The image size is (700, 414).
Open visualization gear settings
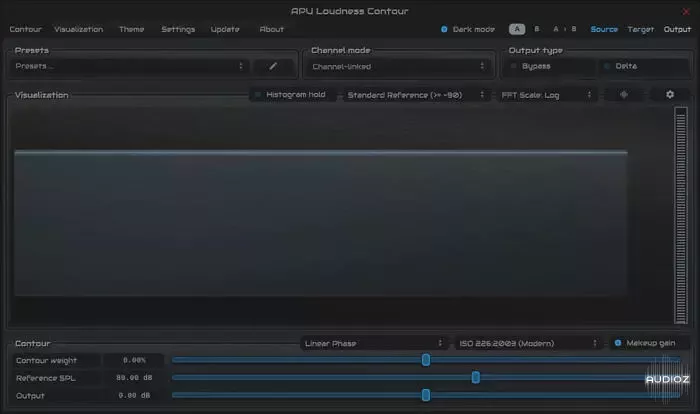tap(670, 95)
